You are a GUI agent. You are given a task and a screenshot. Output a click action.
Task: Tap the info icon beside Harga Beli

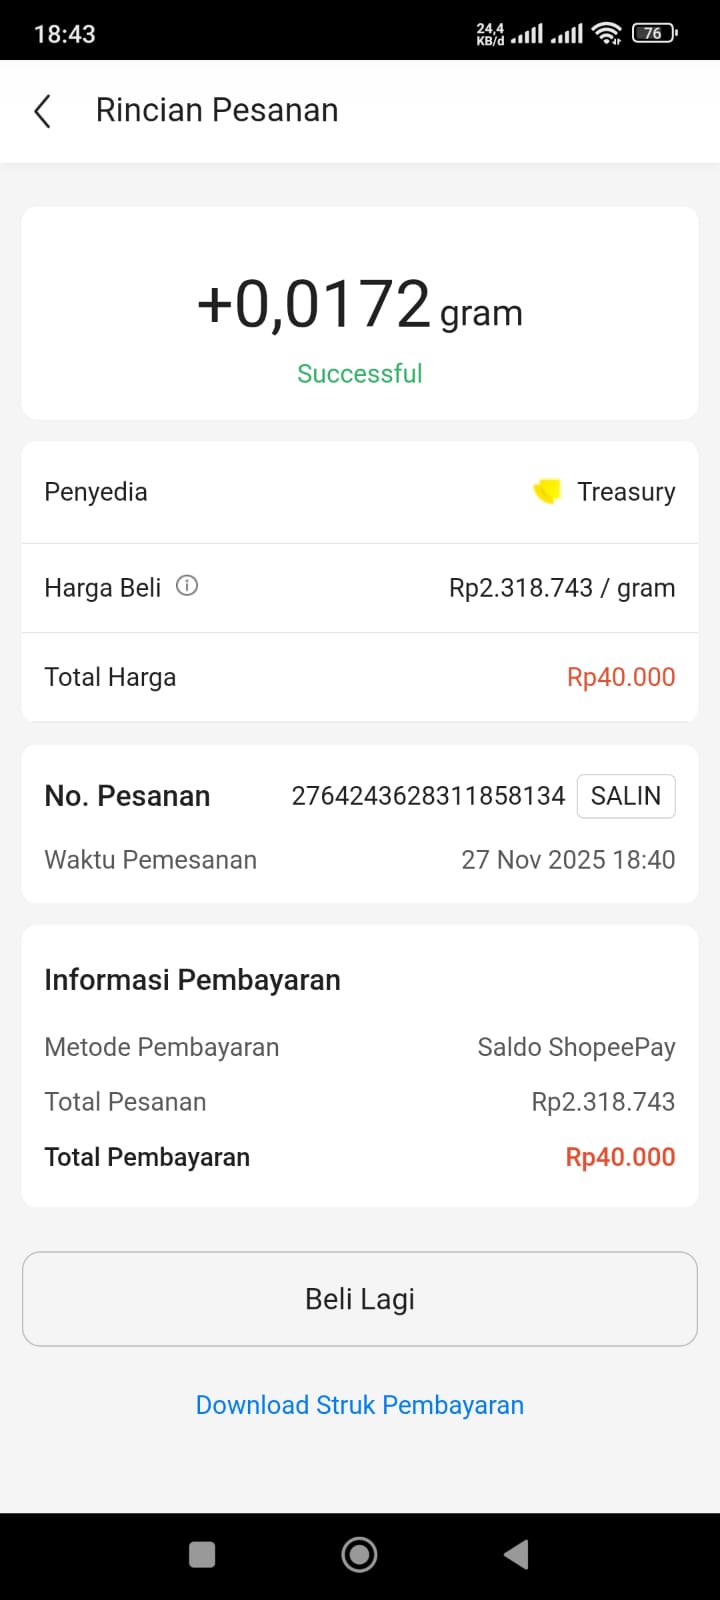187,586
